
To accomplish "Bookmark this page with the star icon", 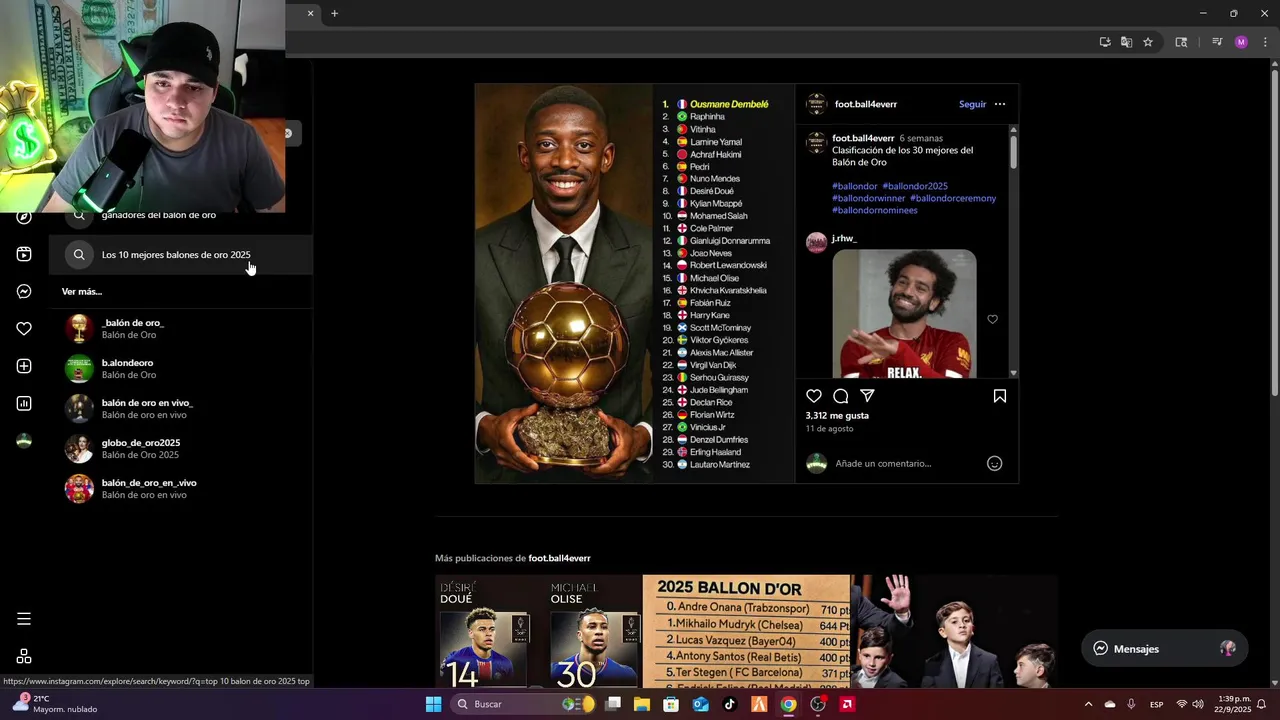I will pyautogui.click(x=1148, y=42).
